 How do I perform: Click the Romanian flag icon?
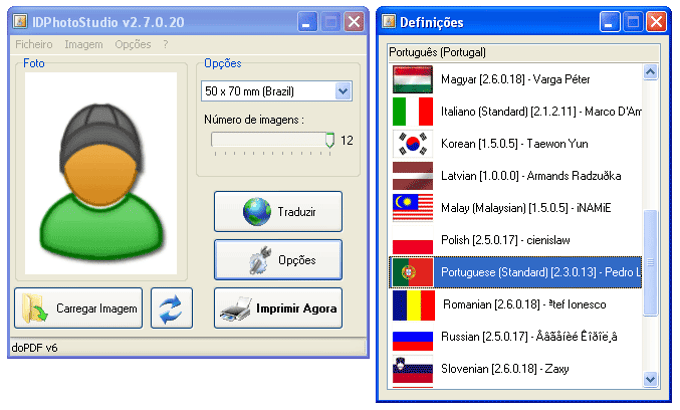point(412,305)
